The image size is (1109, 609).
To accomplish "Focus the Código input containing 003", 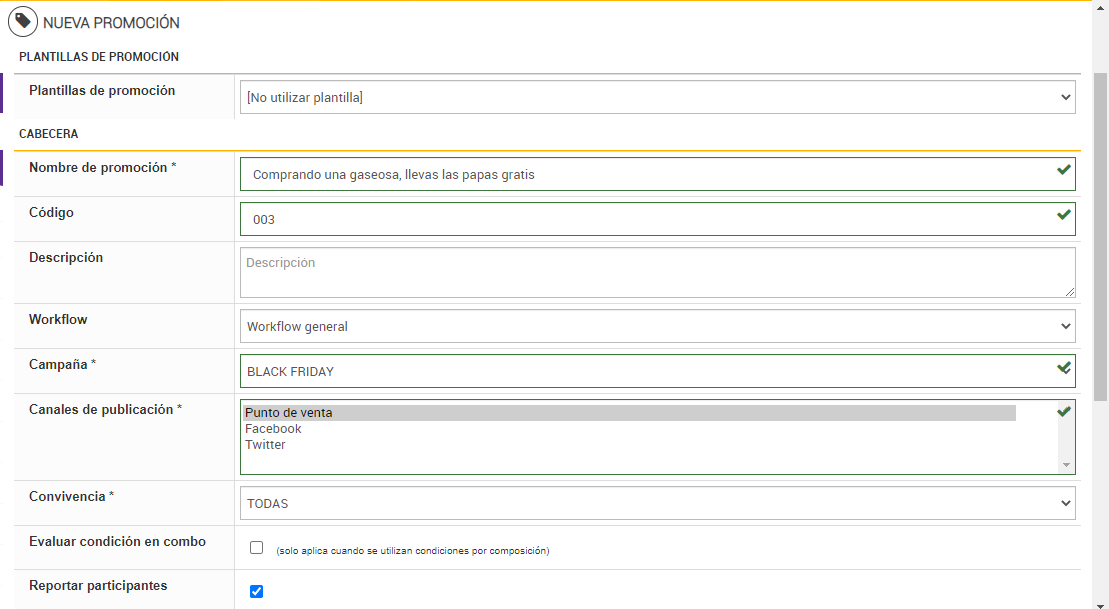I will pos(640,219).
